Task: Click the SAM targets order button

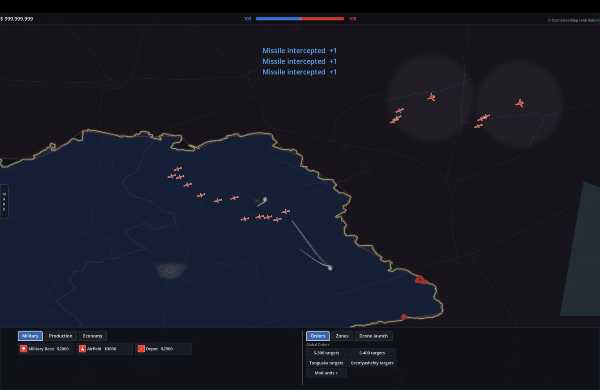Action: [372, 353]
